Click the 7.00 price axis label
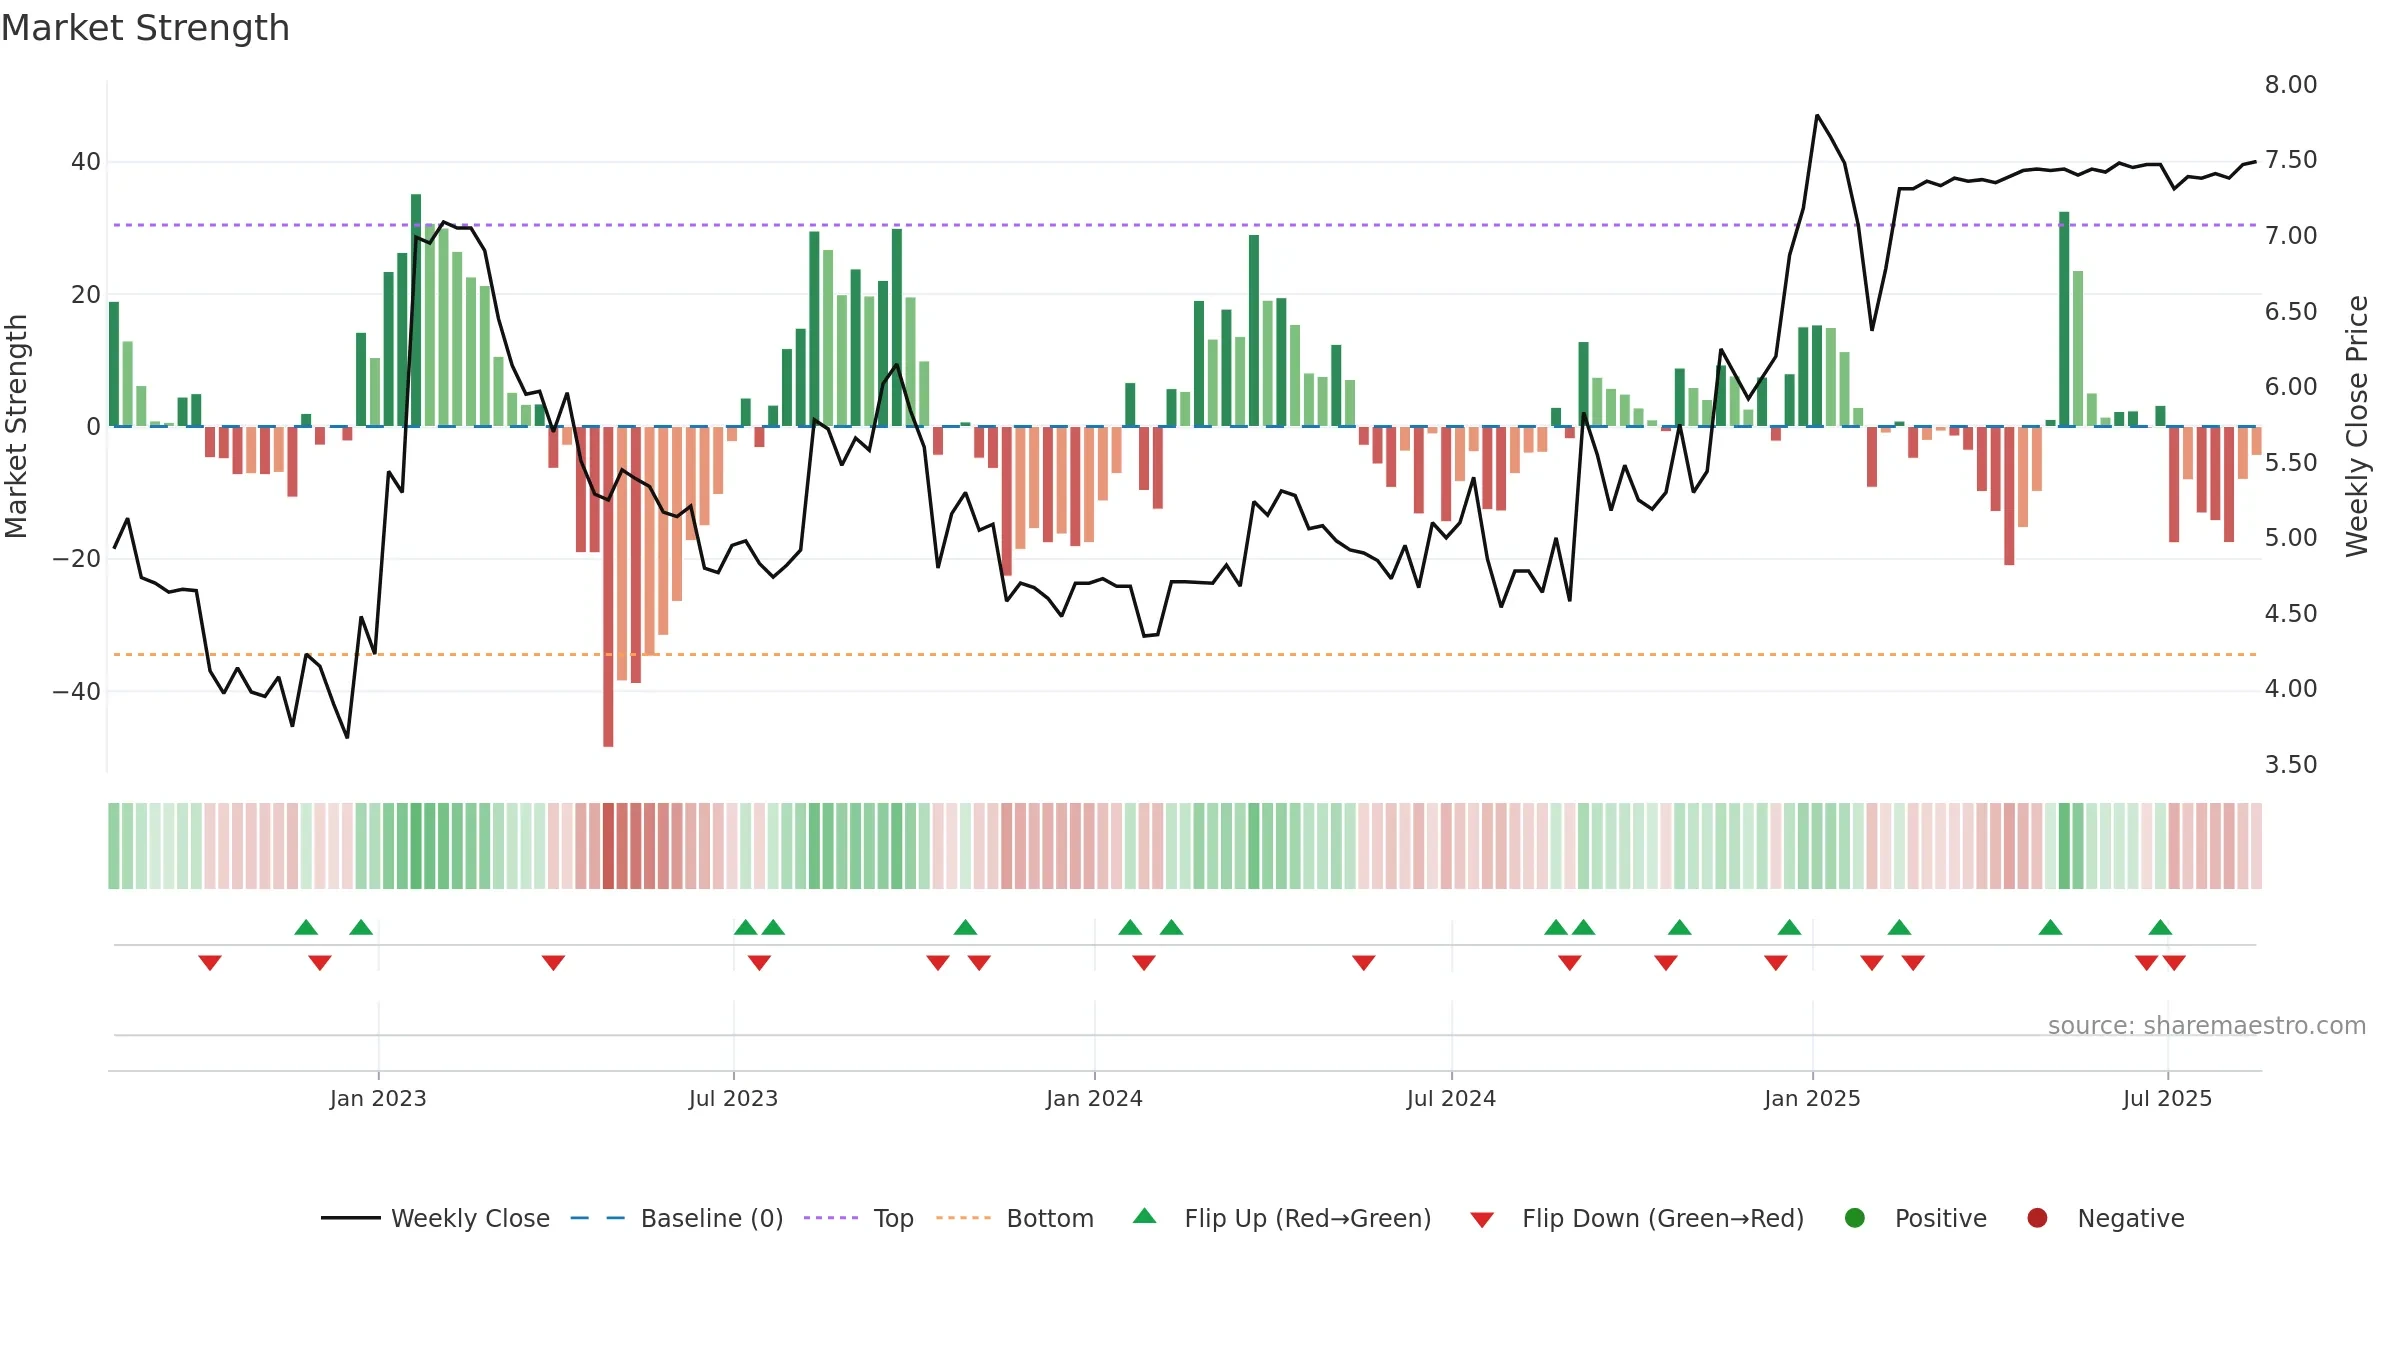Viewport: 2400px width, 1350px height. [2291, 235]
